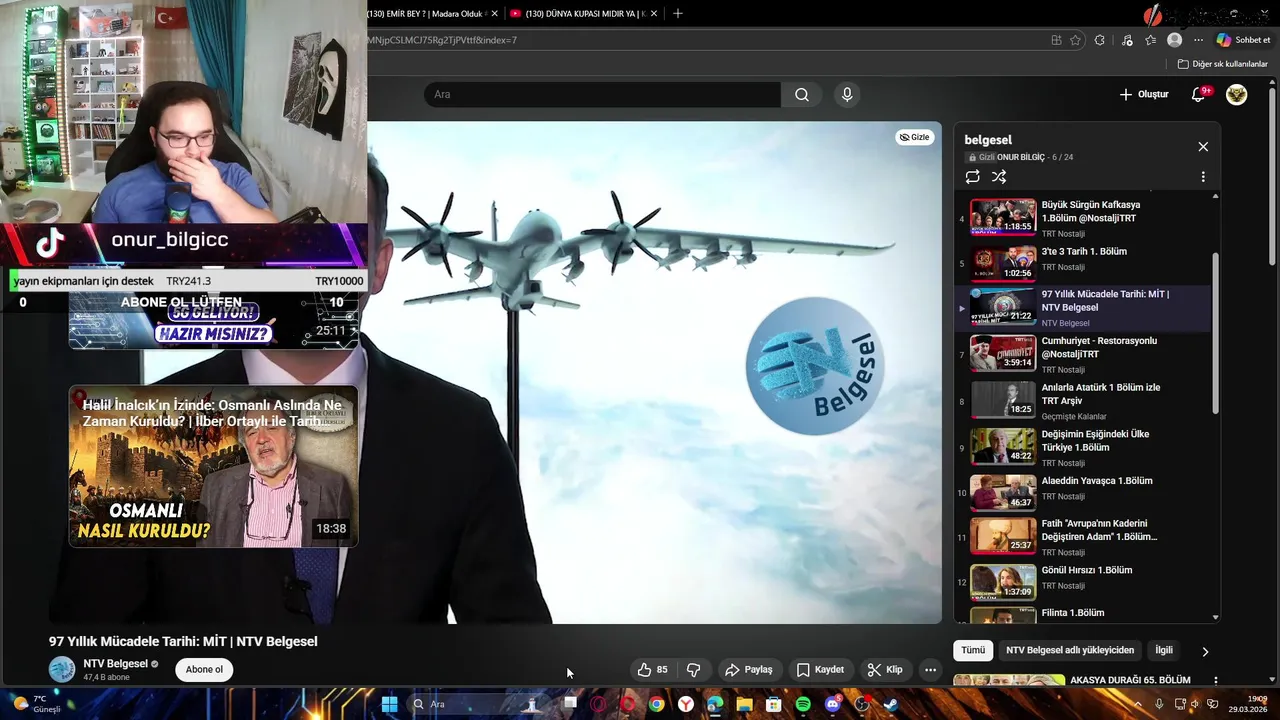The height and width of the screenshot is (720, 1280).
Task: Open more actions ellipsis below video
Action: point(930,670)
